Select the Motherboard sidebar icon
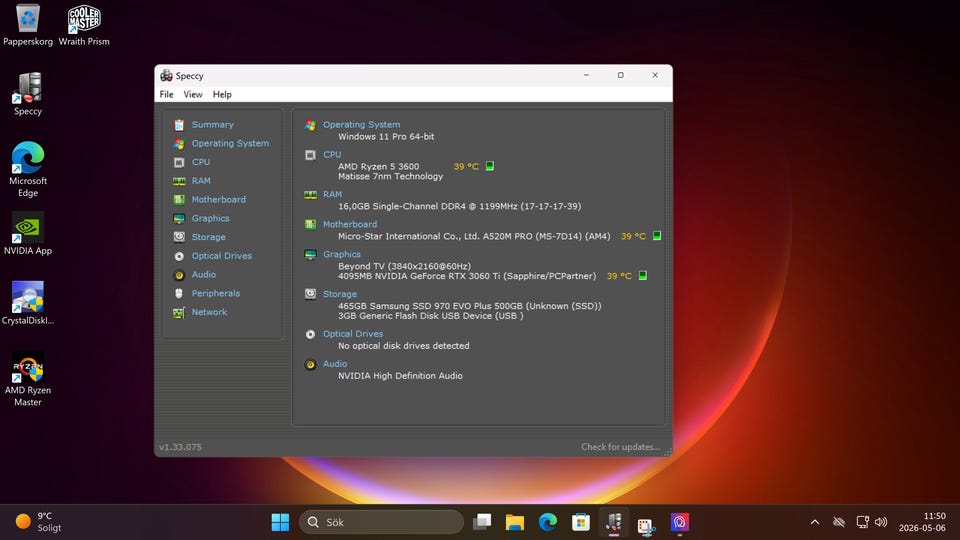This screenshot has width=960, height=540. click(179, 200)
